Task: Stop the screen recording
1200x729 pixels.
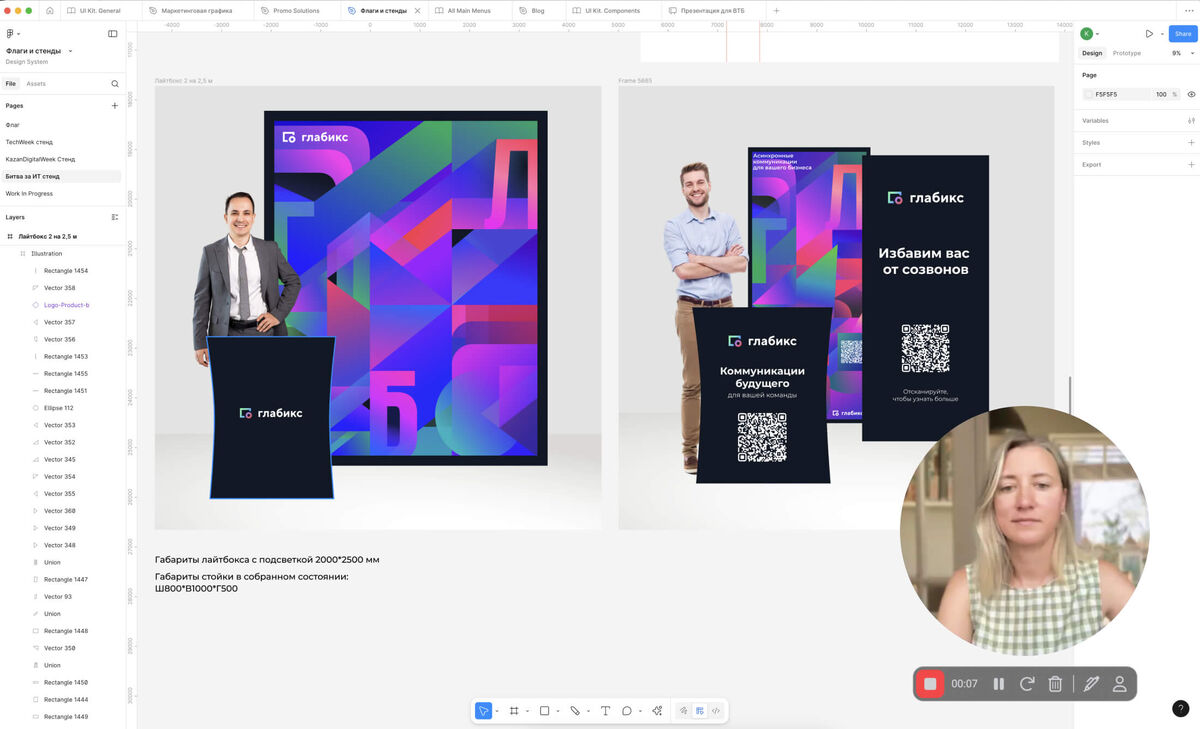Action: (930, 684)
